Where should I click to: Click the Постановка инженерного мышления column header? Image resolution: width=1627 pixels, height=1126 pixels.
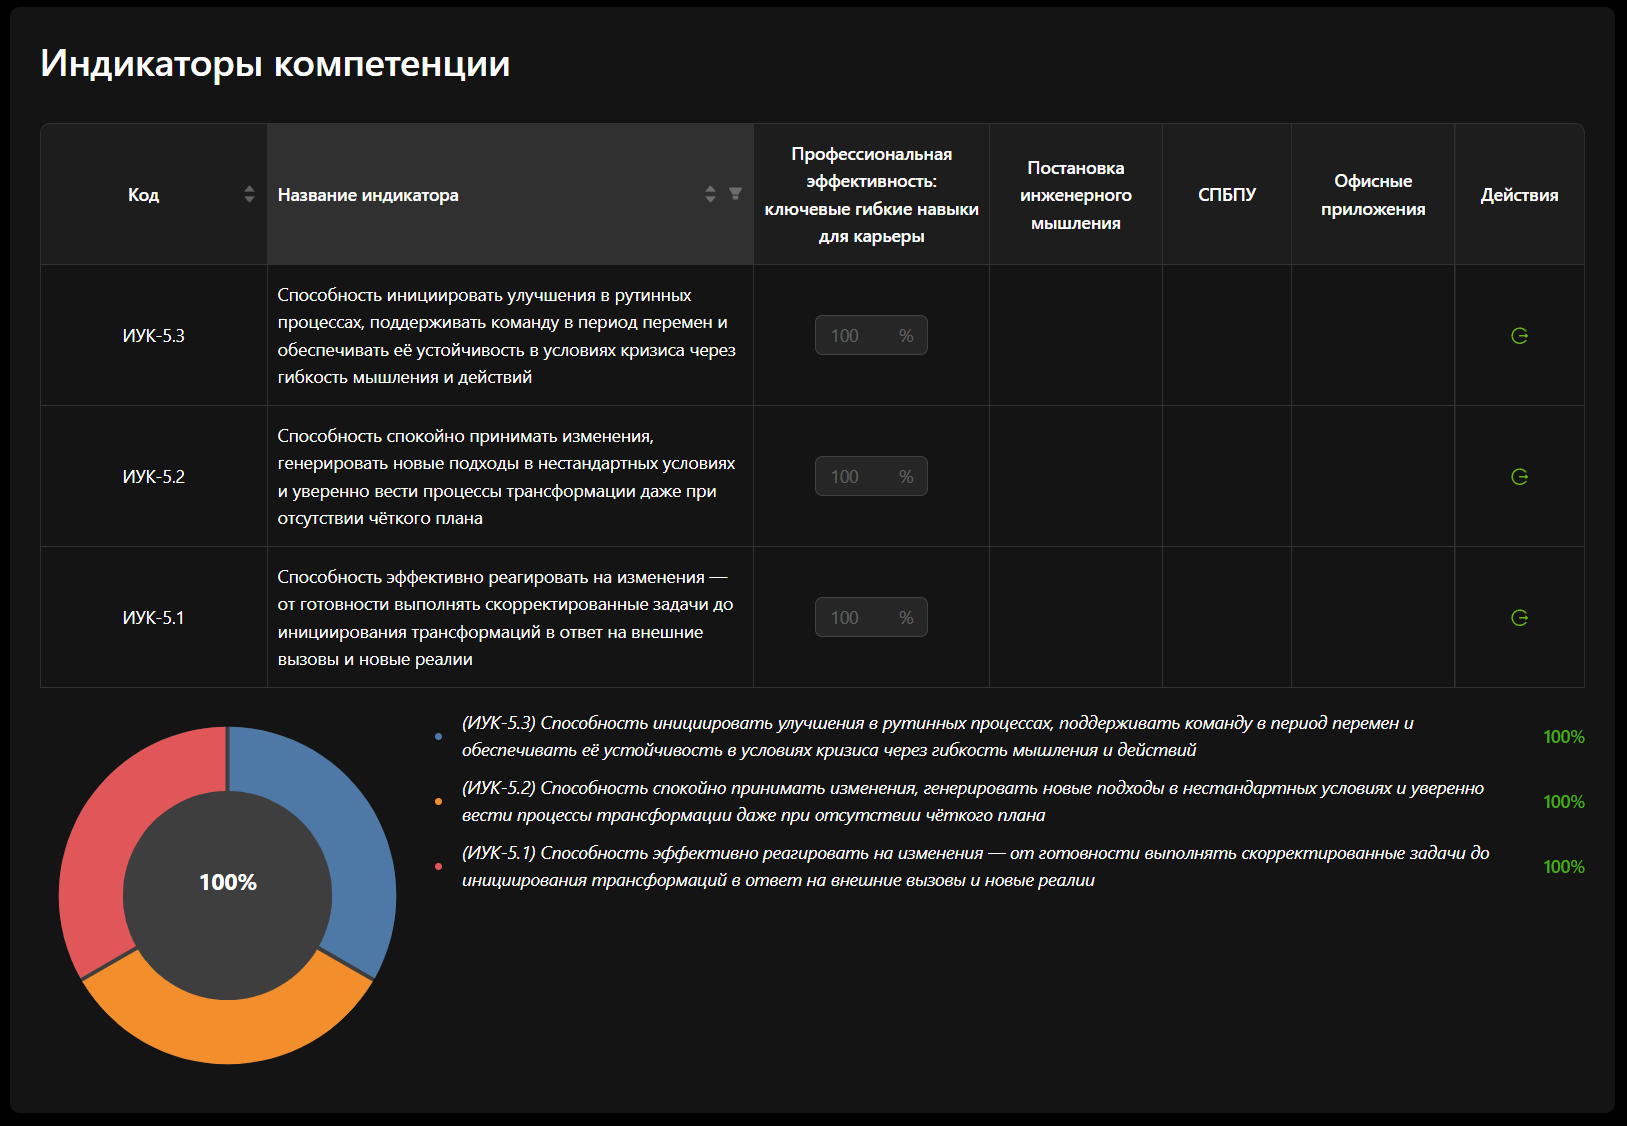1076,194
